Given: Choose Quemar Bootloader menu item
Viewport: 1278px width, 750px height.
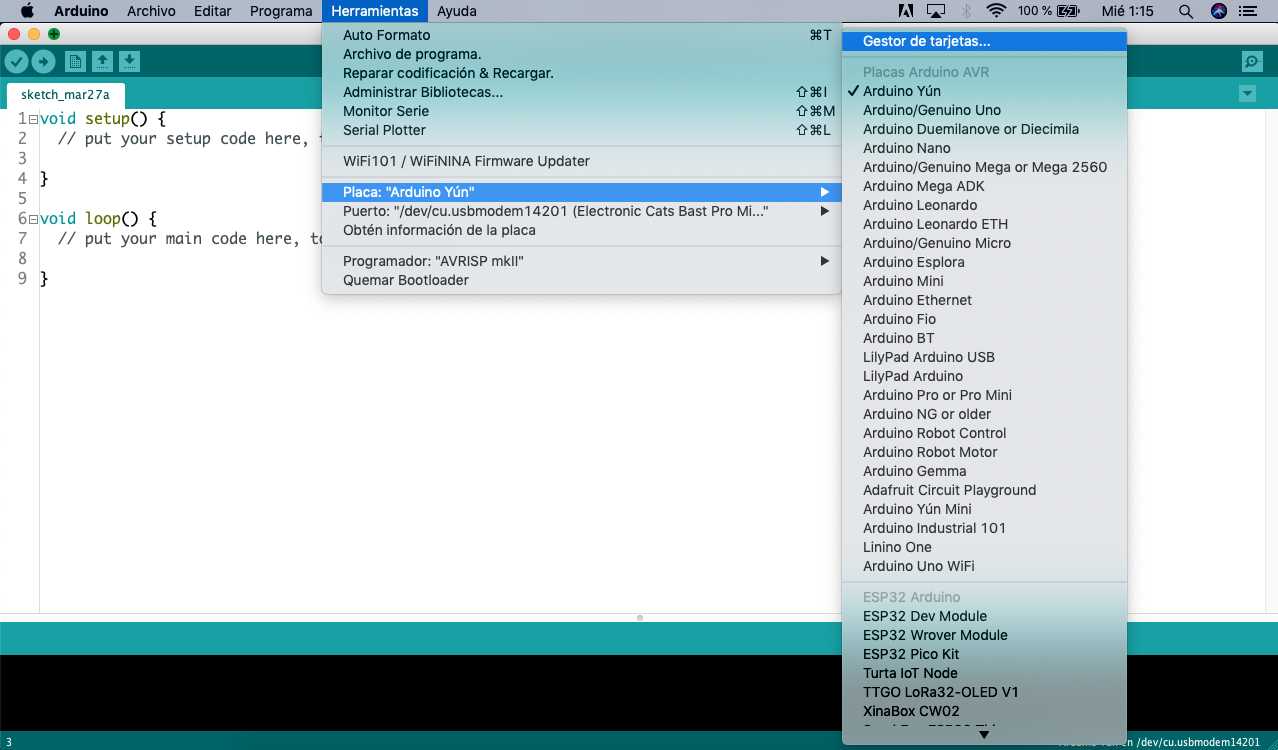Looking at the screenshot, I should tap(581, 280).
